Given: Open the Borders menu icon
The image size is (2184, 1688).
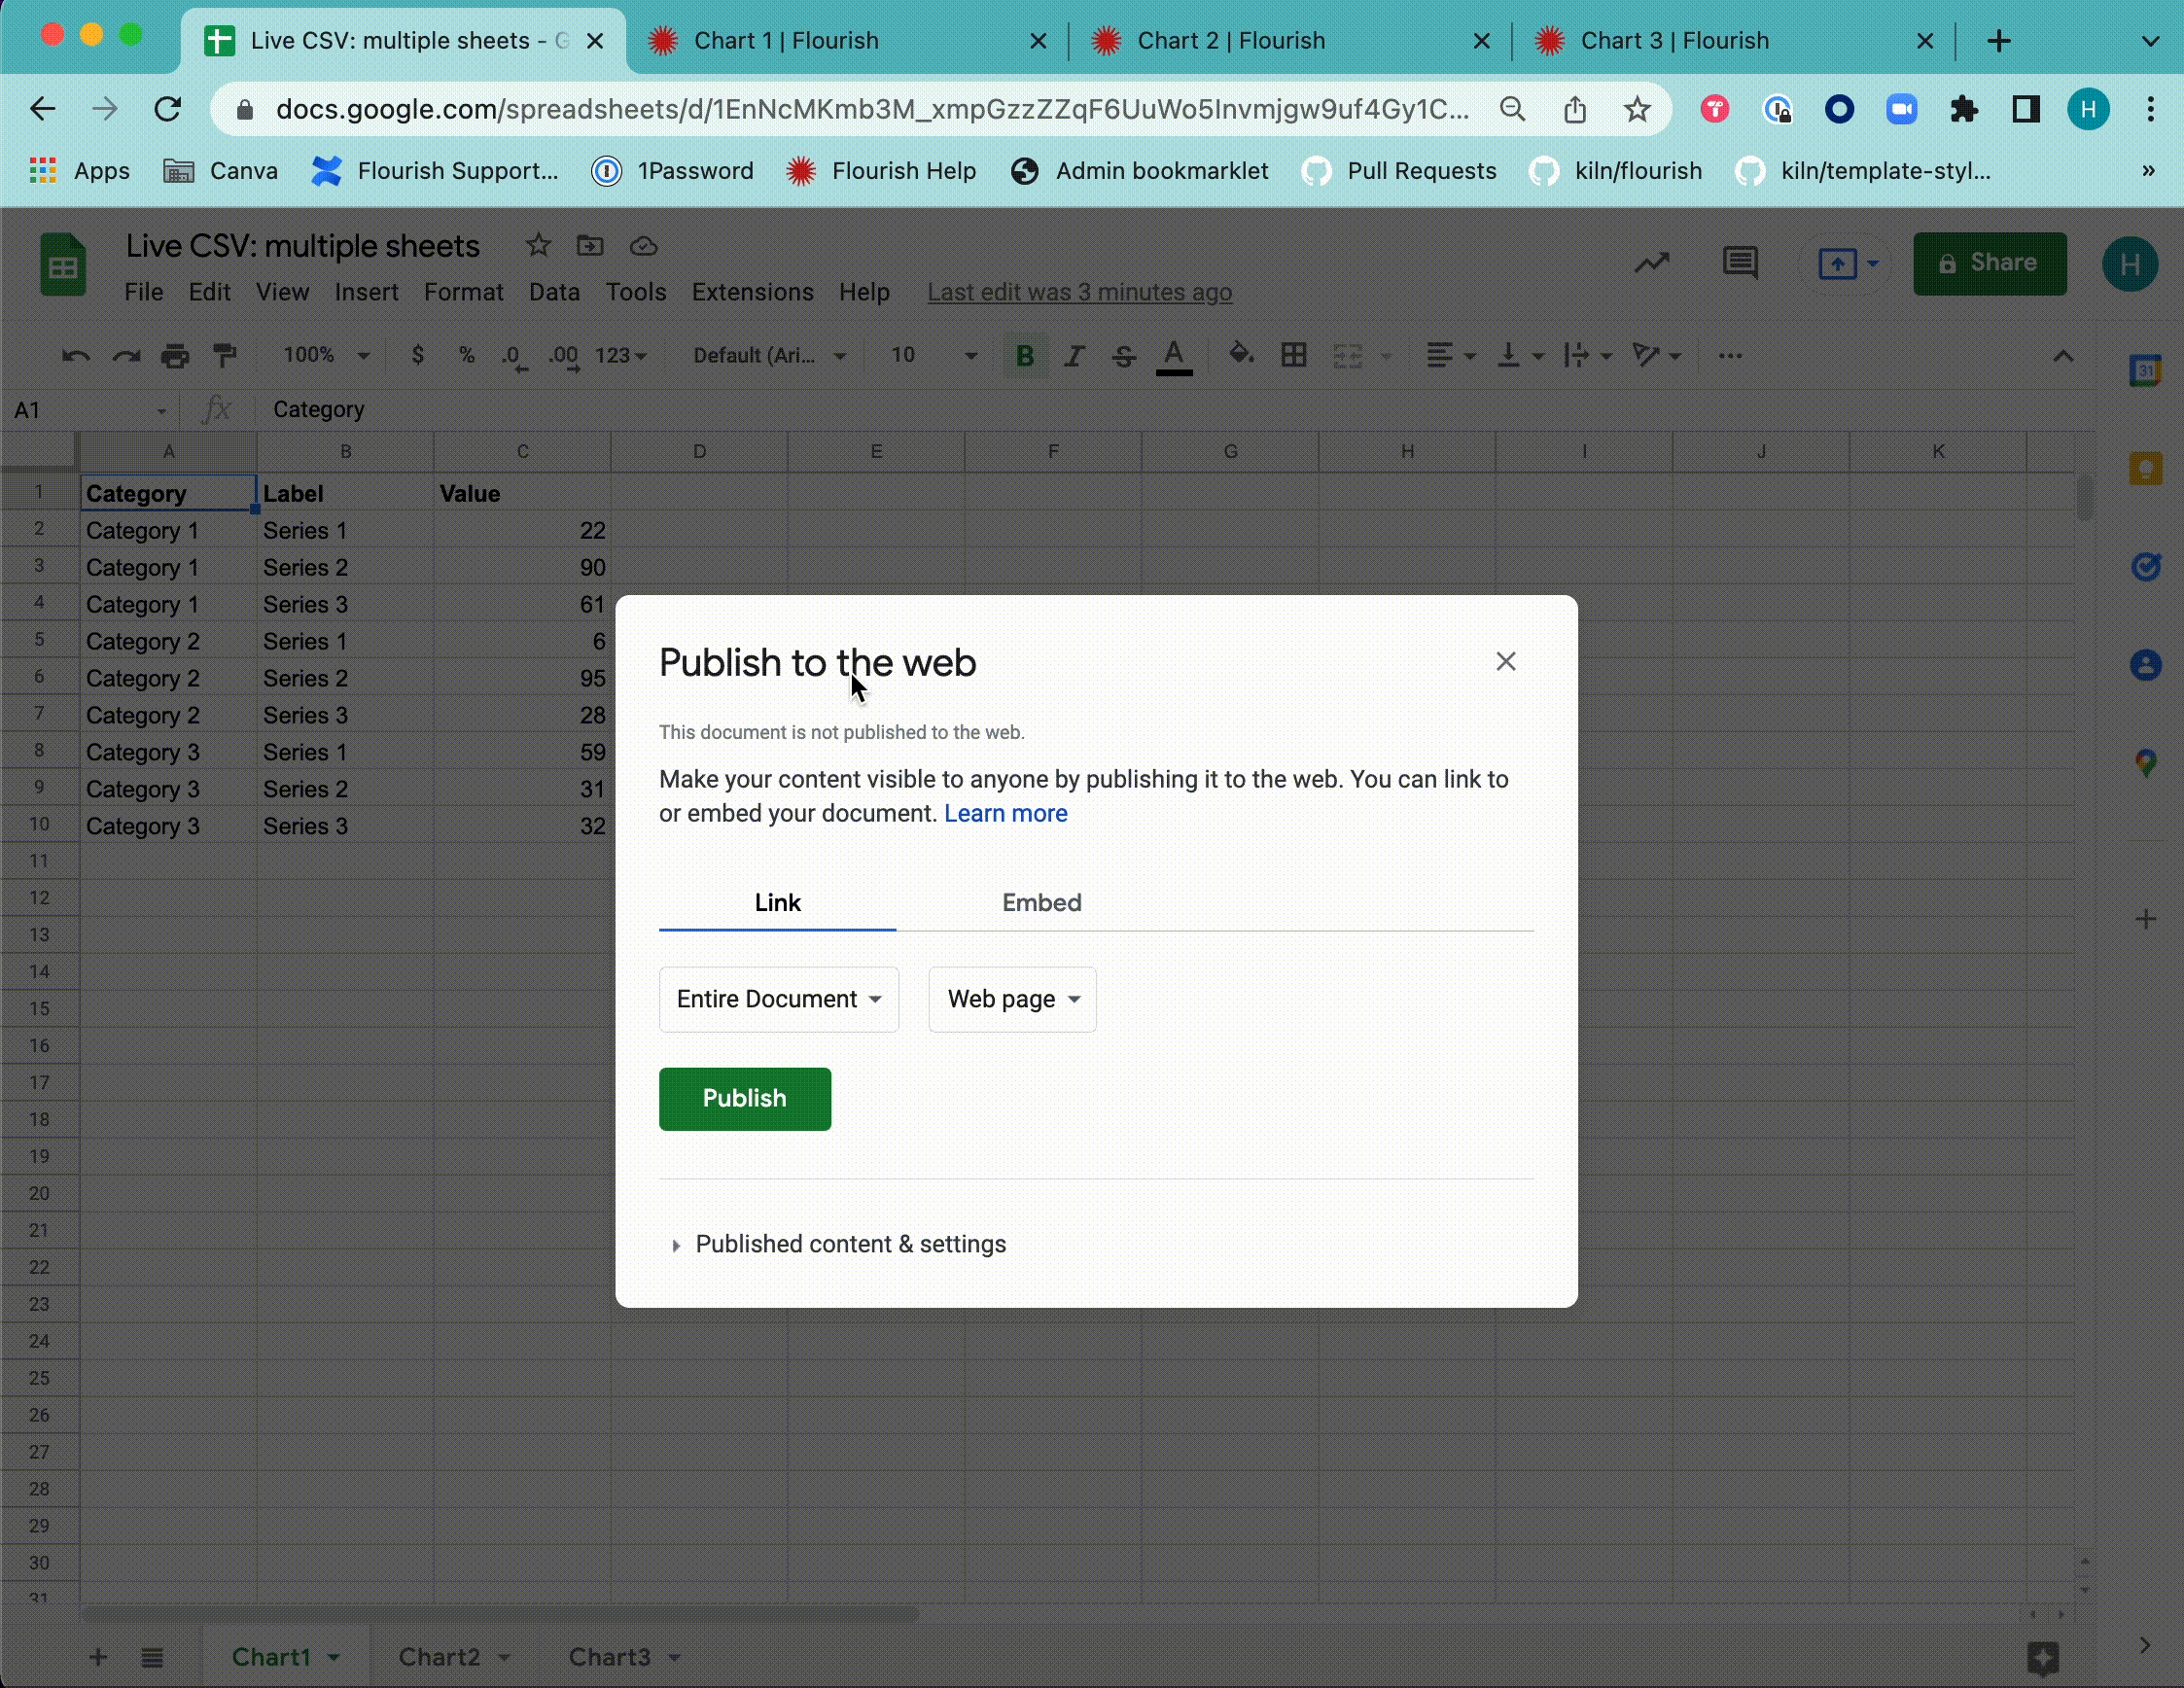Looking at the screenshot, I should coord(1293,355).
